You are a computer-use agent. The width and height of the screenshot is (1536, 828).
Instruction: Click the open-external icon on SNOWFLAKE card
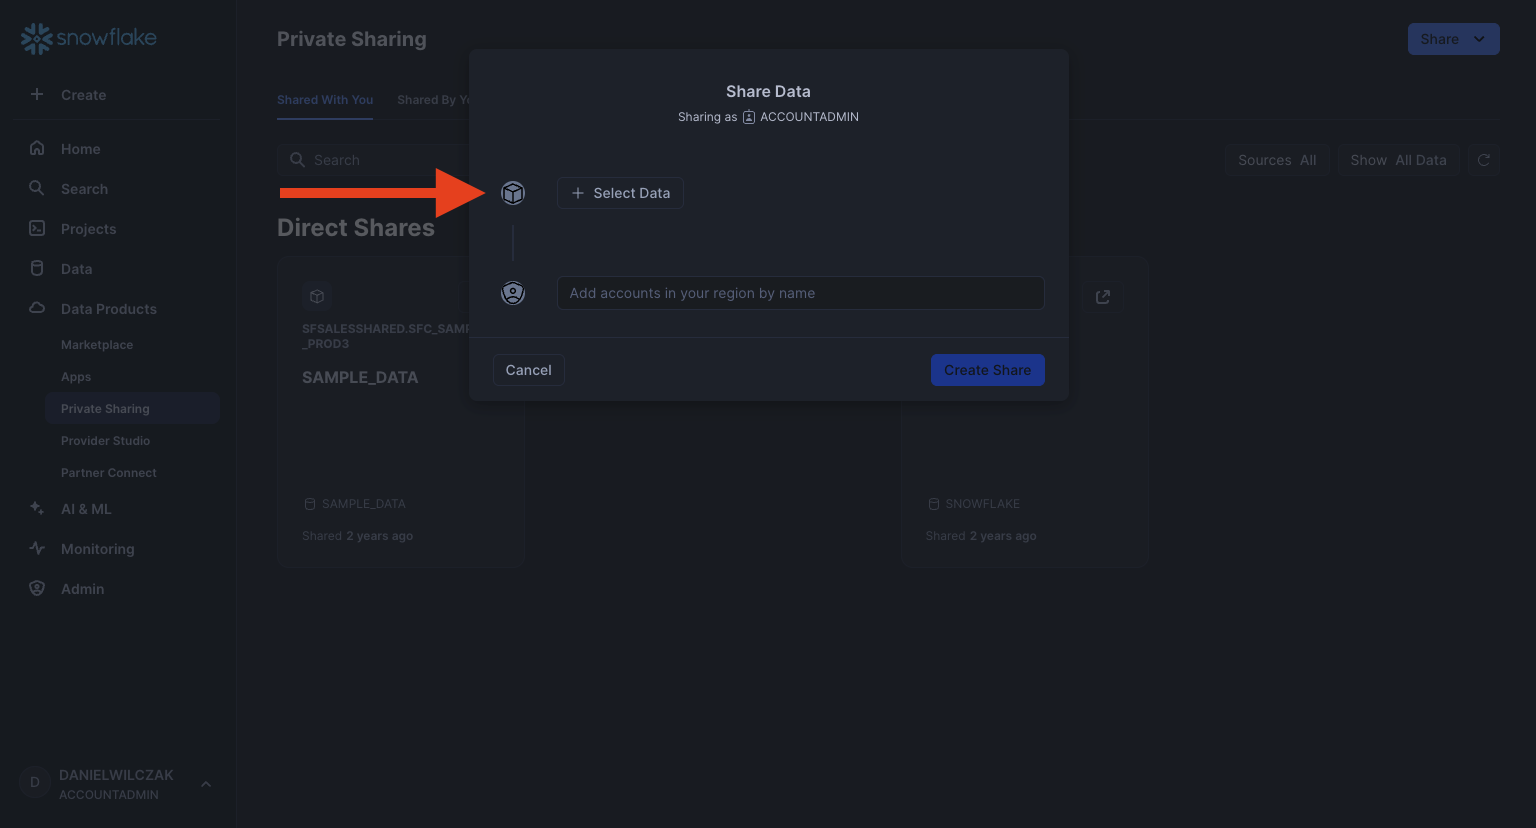click(x=1103, y=297)
